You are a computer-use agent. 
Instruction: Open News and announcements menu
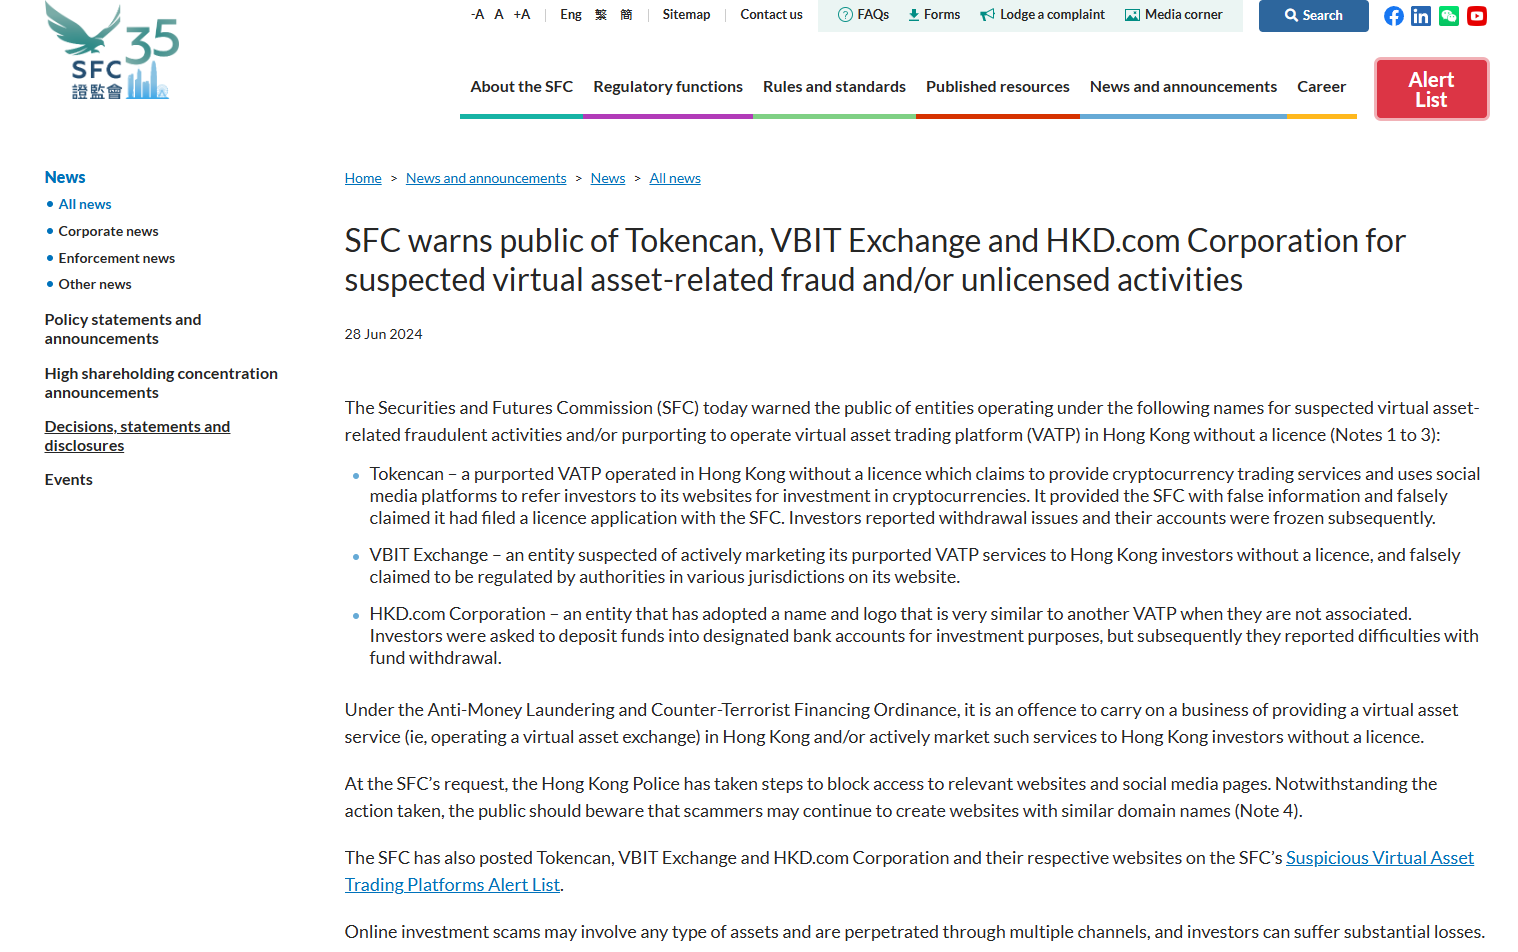tap(1183, 87)
